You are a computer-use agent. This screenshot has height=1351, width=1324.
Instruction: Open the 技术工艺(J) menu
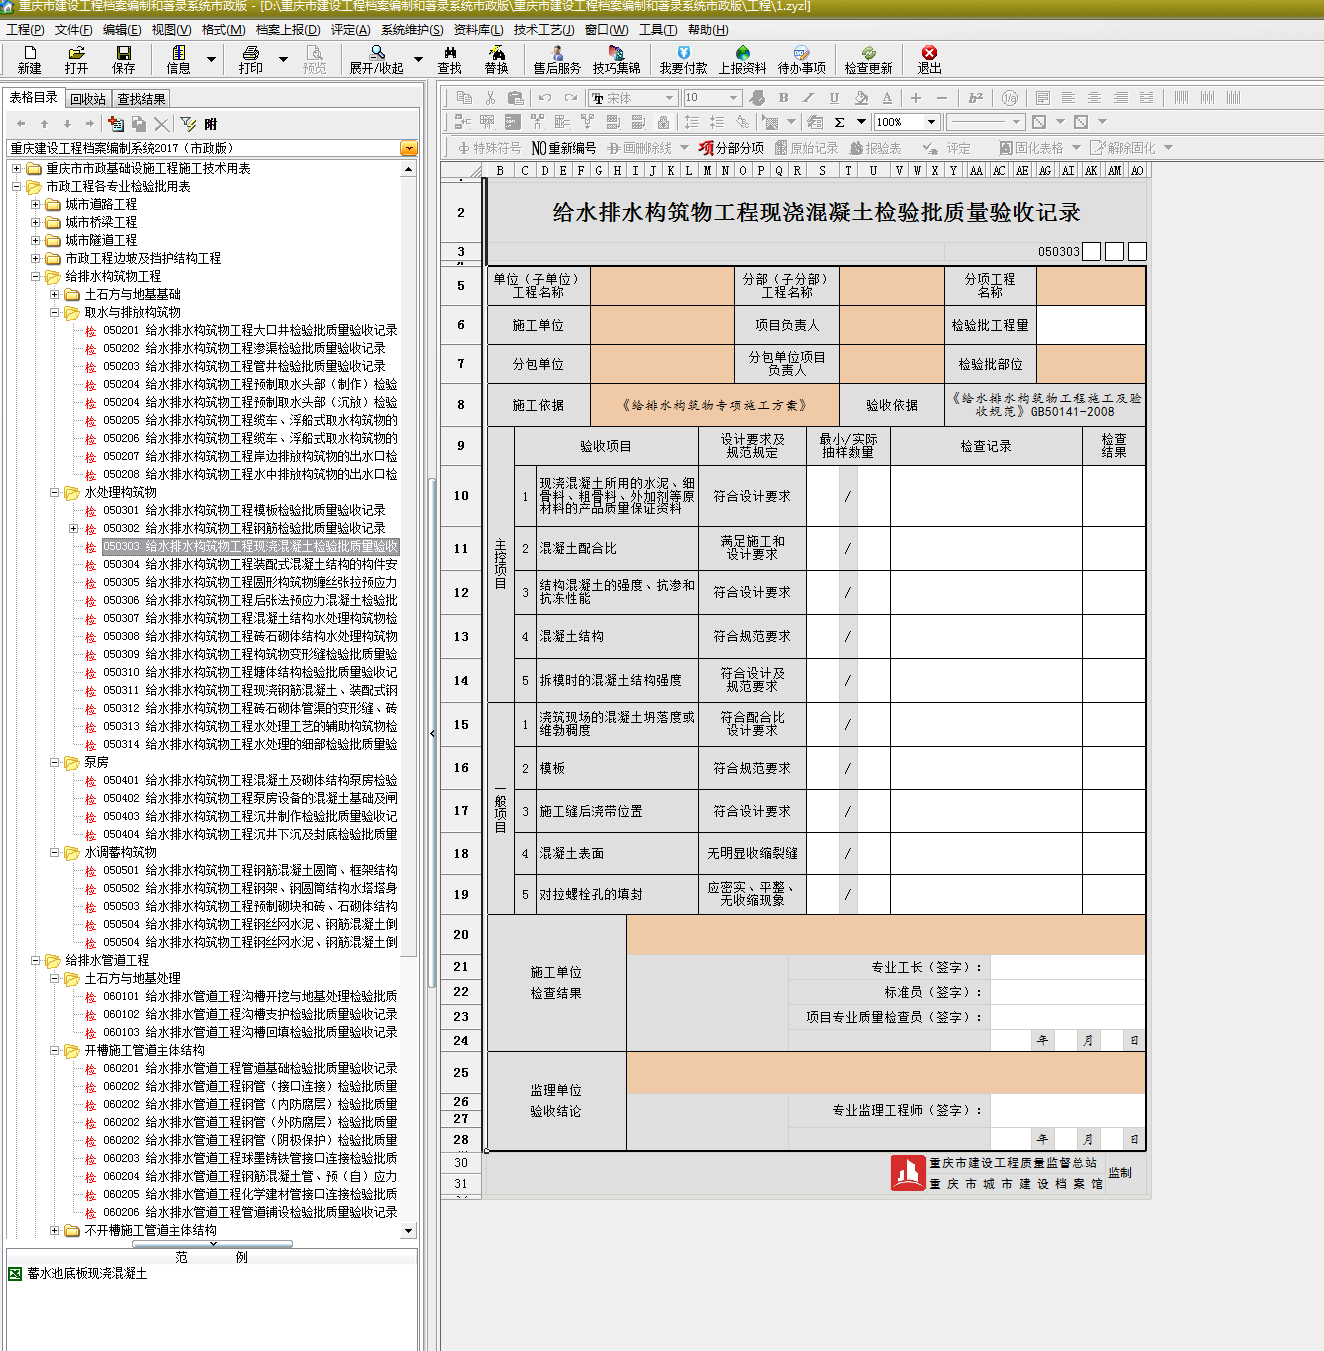coord(544,30)
